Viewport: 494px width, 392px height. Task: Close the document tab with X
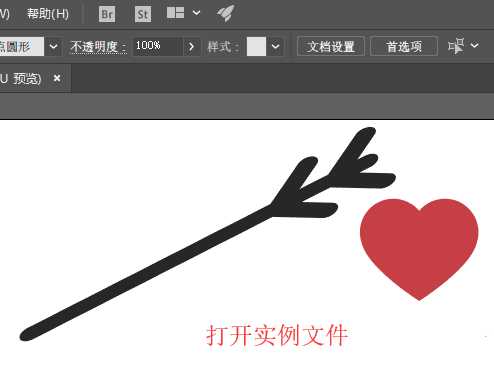(x=57, y=79)
